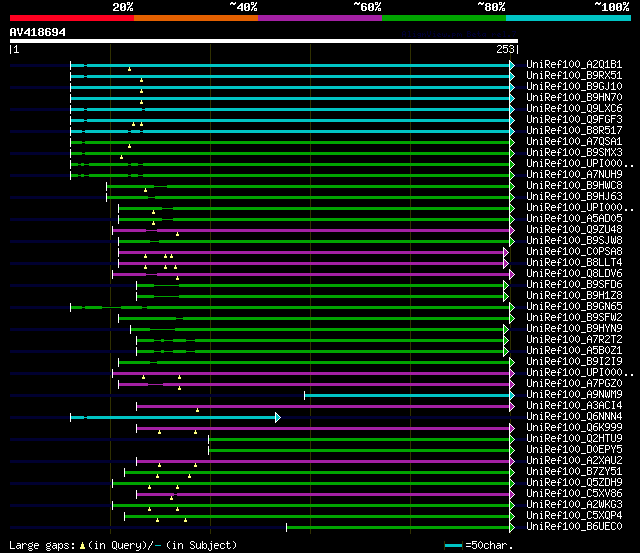
Task: Click the green ~80% identity legend segment
Action: [444, 18]
